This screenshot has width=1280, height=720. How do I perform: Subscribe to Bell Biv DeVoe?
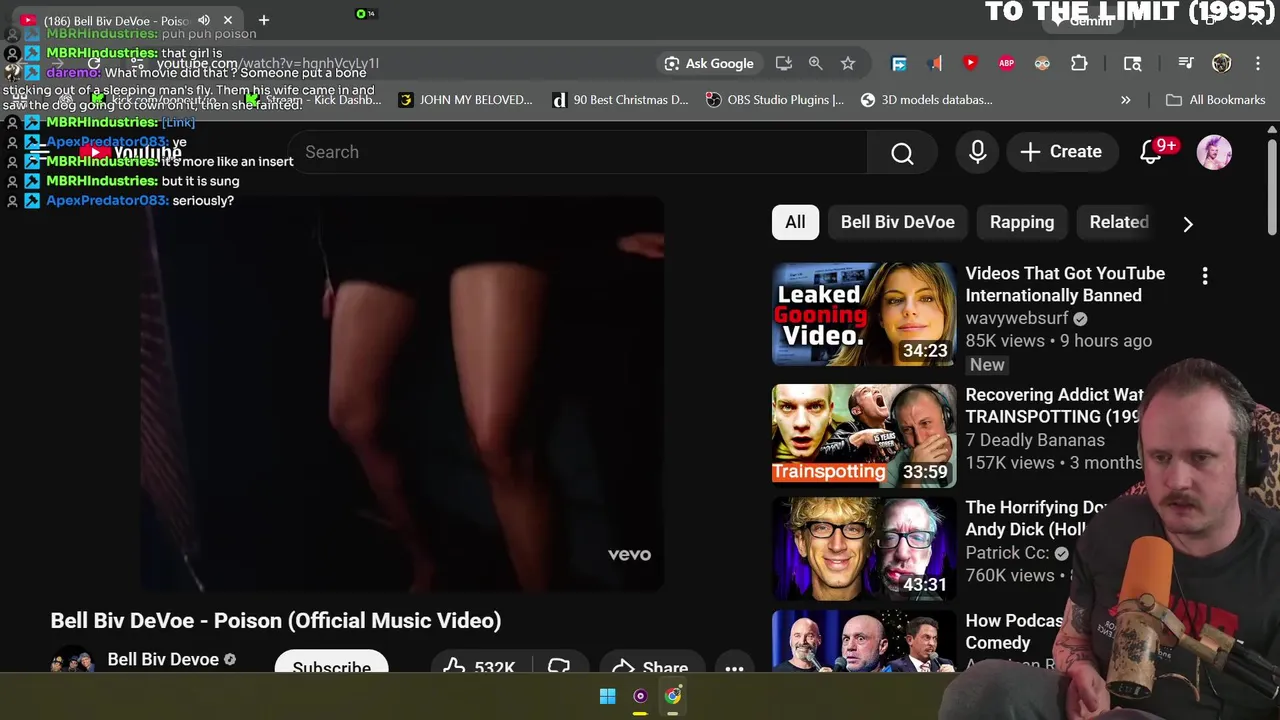pos(331,664)
